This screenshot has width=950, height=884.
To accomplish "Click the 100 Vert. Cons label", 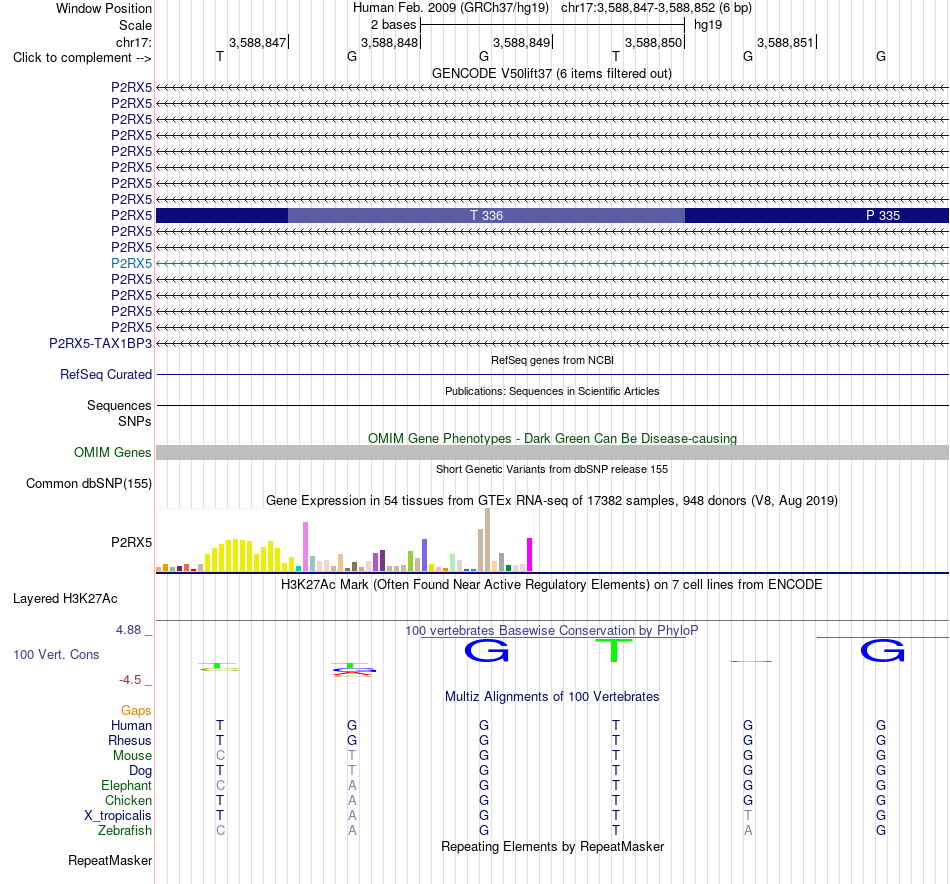I will (56, 654).
